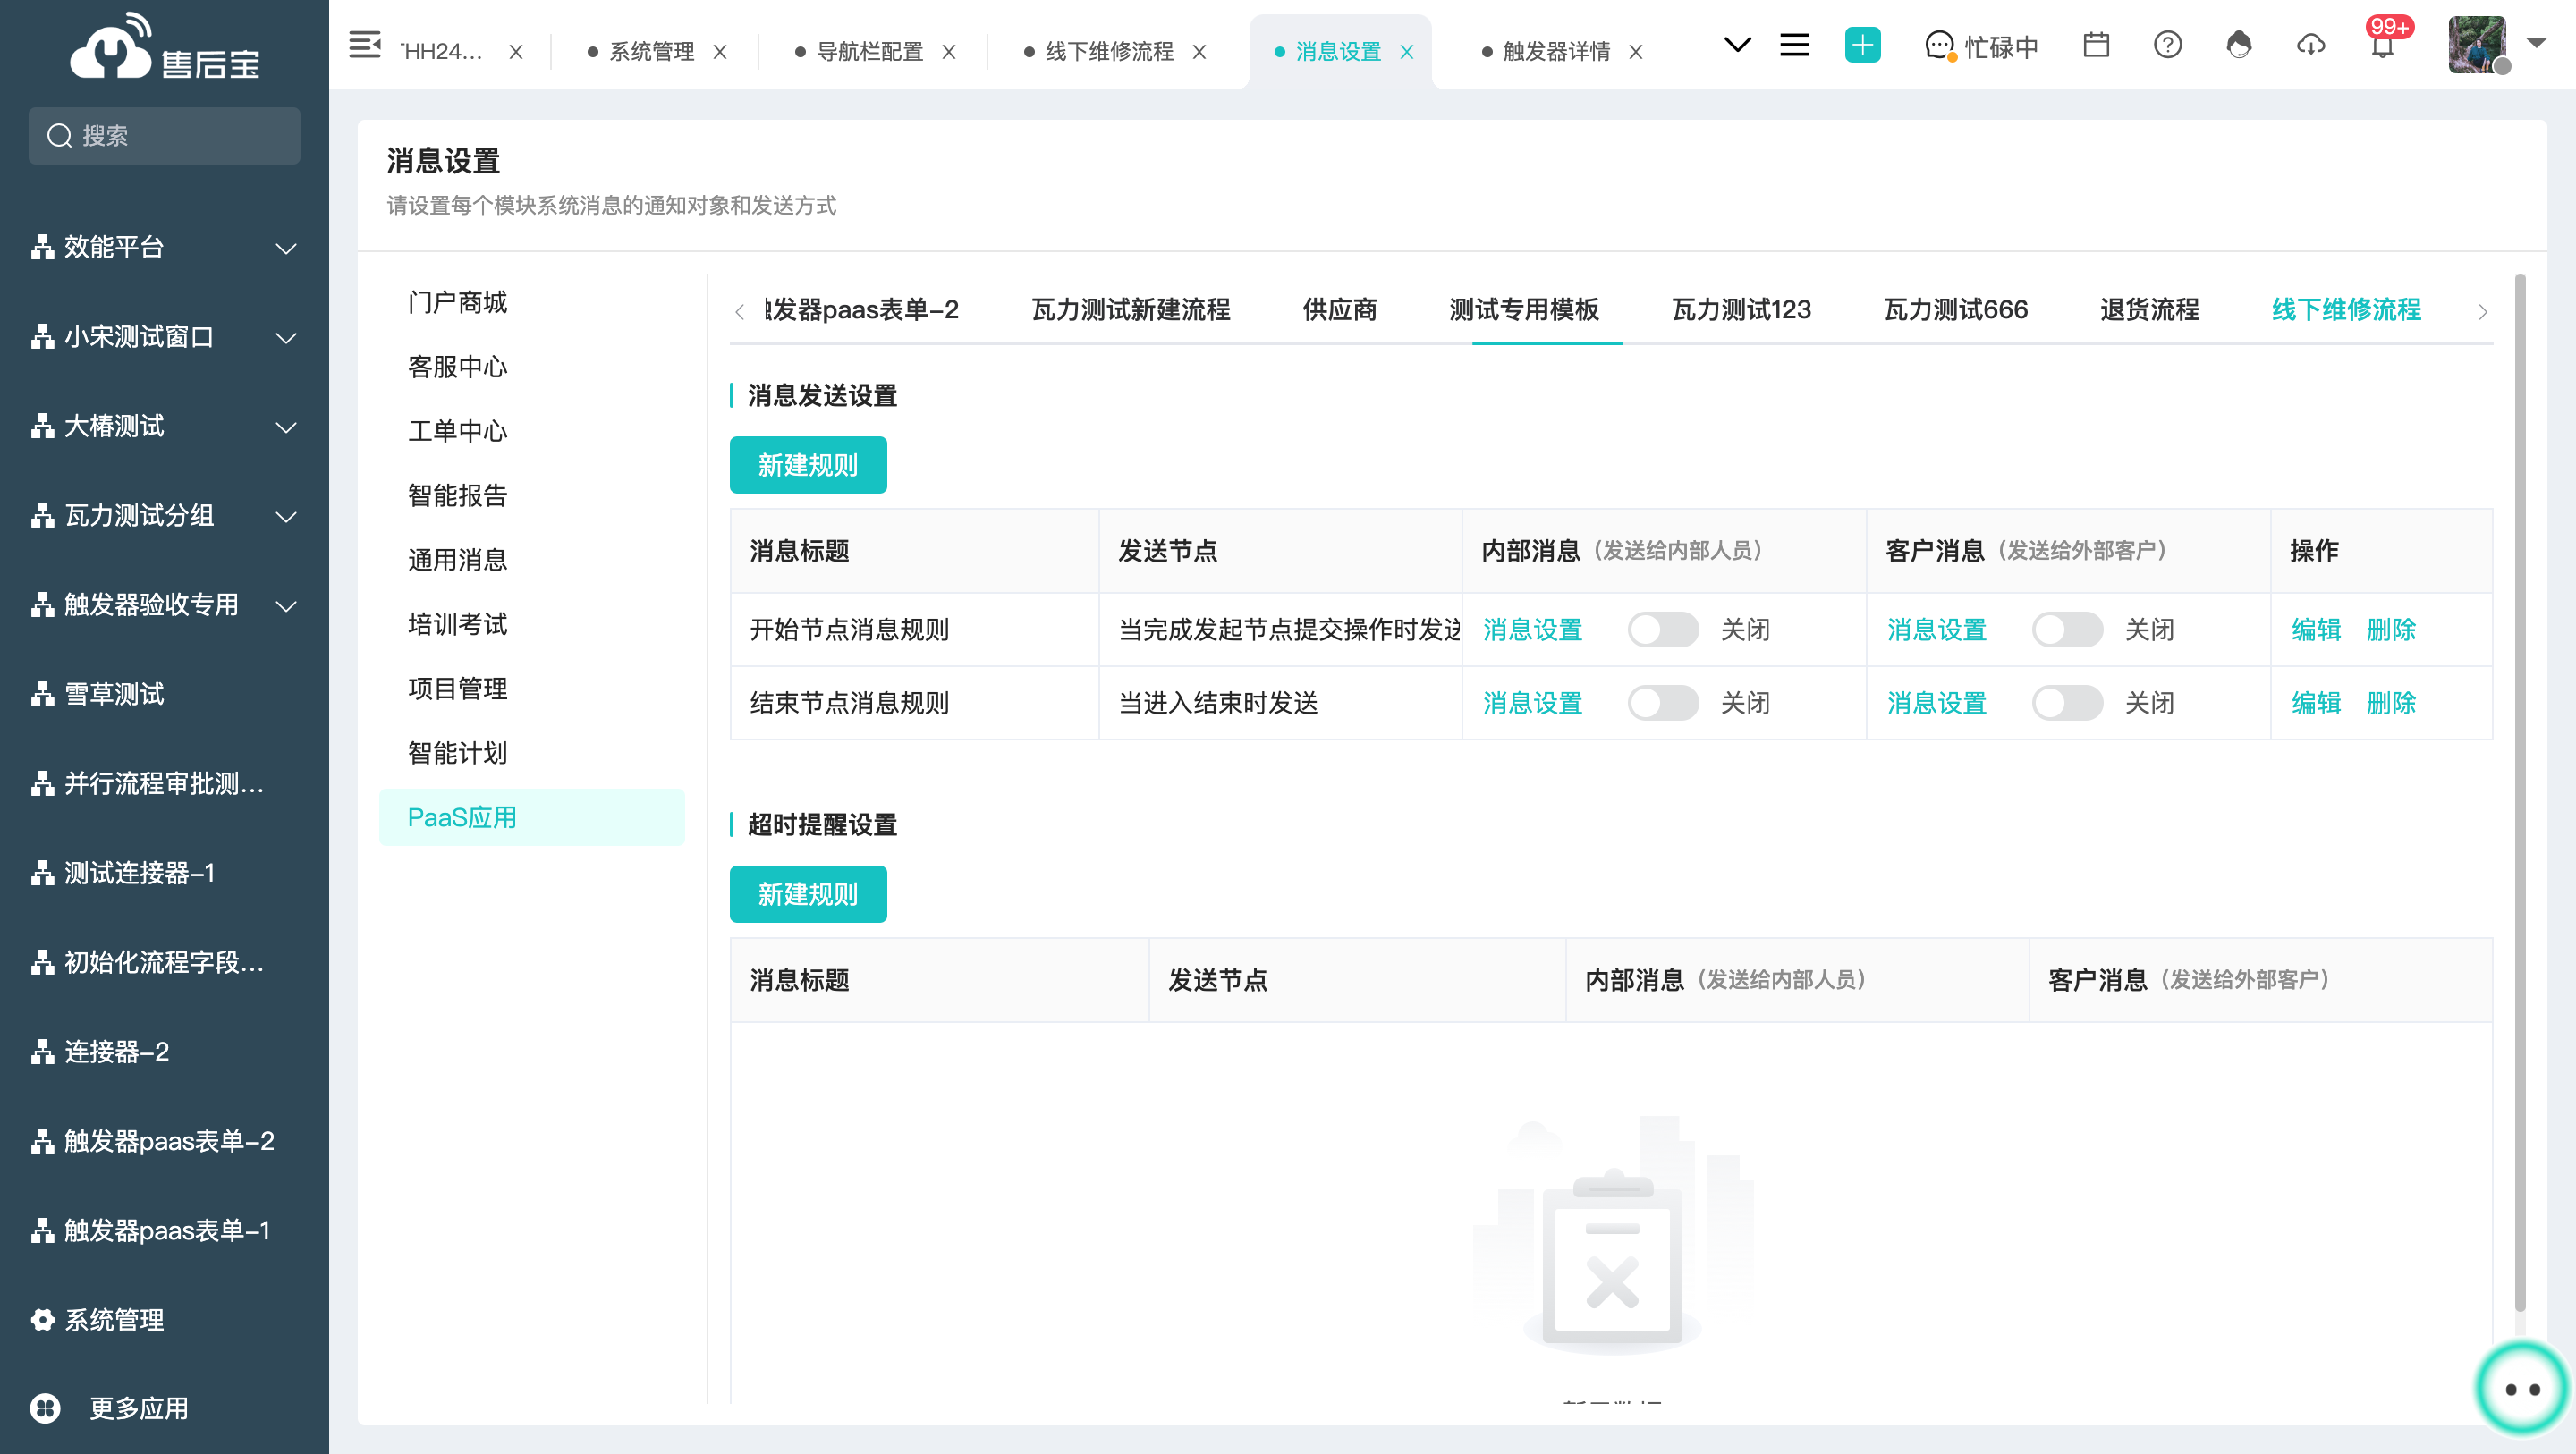Click 新建规则 under 超时提醒设置
2576x1454 pixels.
(x=808, y=894)
